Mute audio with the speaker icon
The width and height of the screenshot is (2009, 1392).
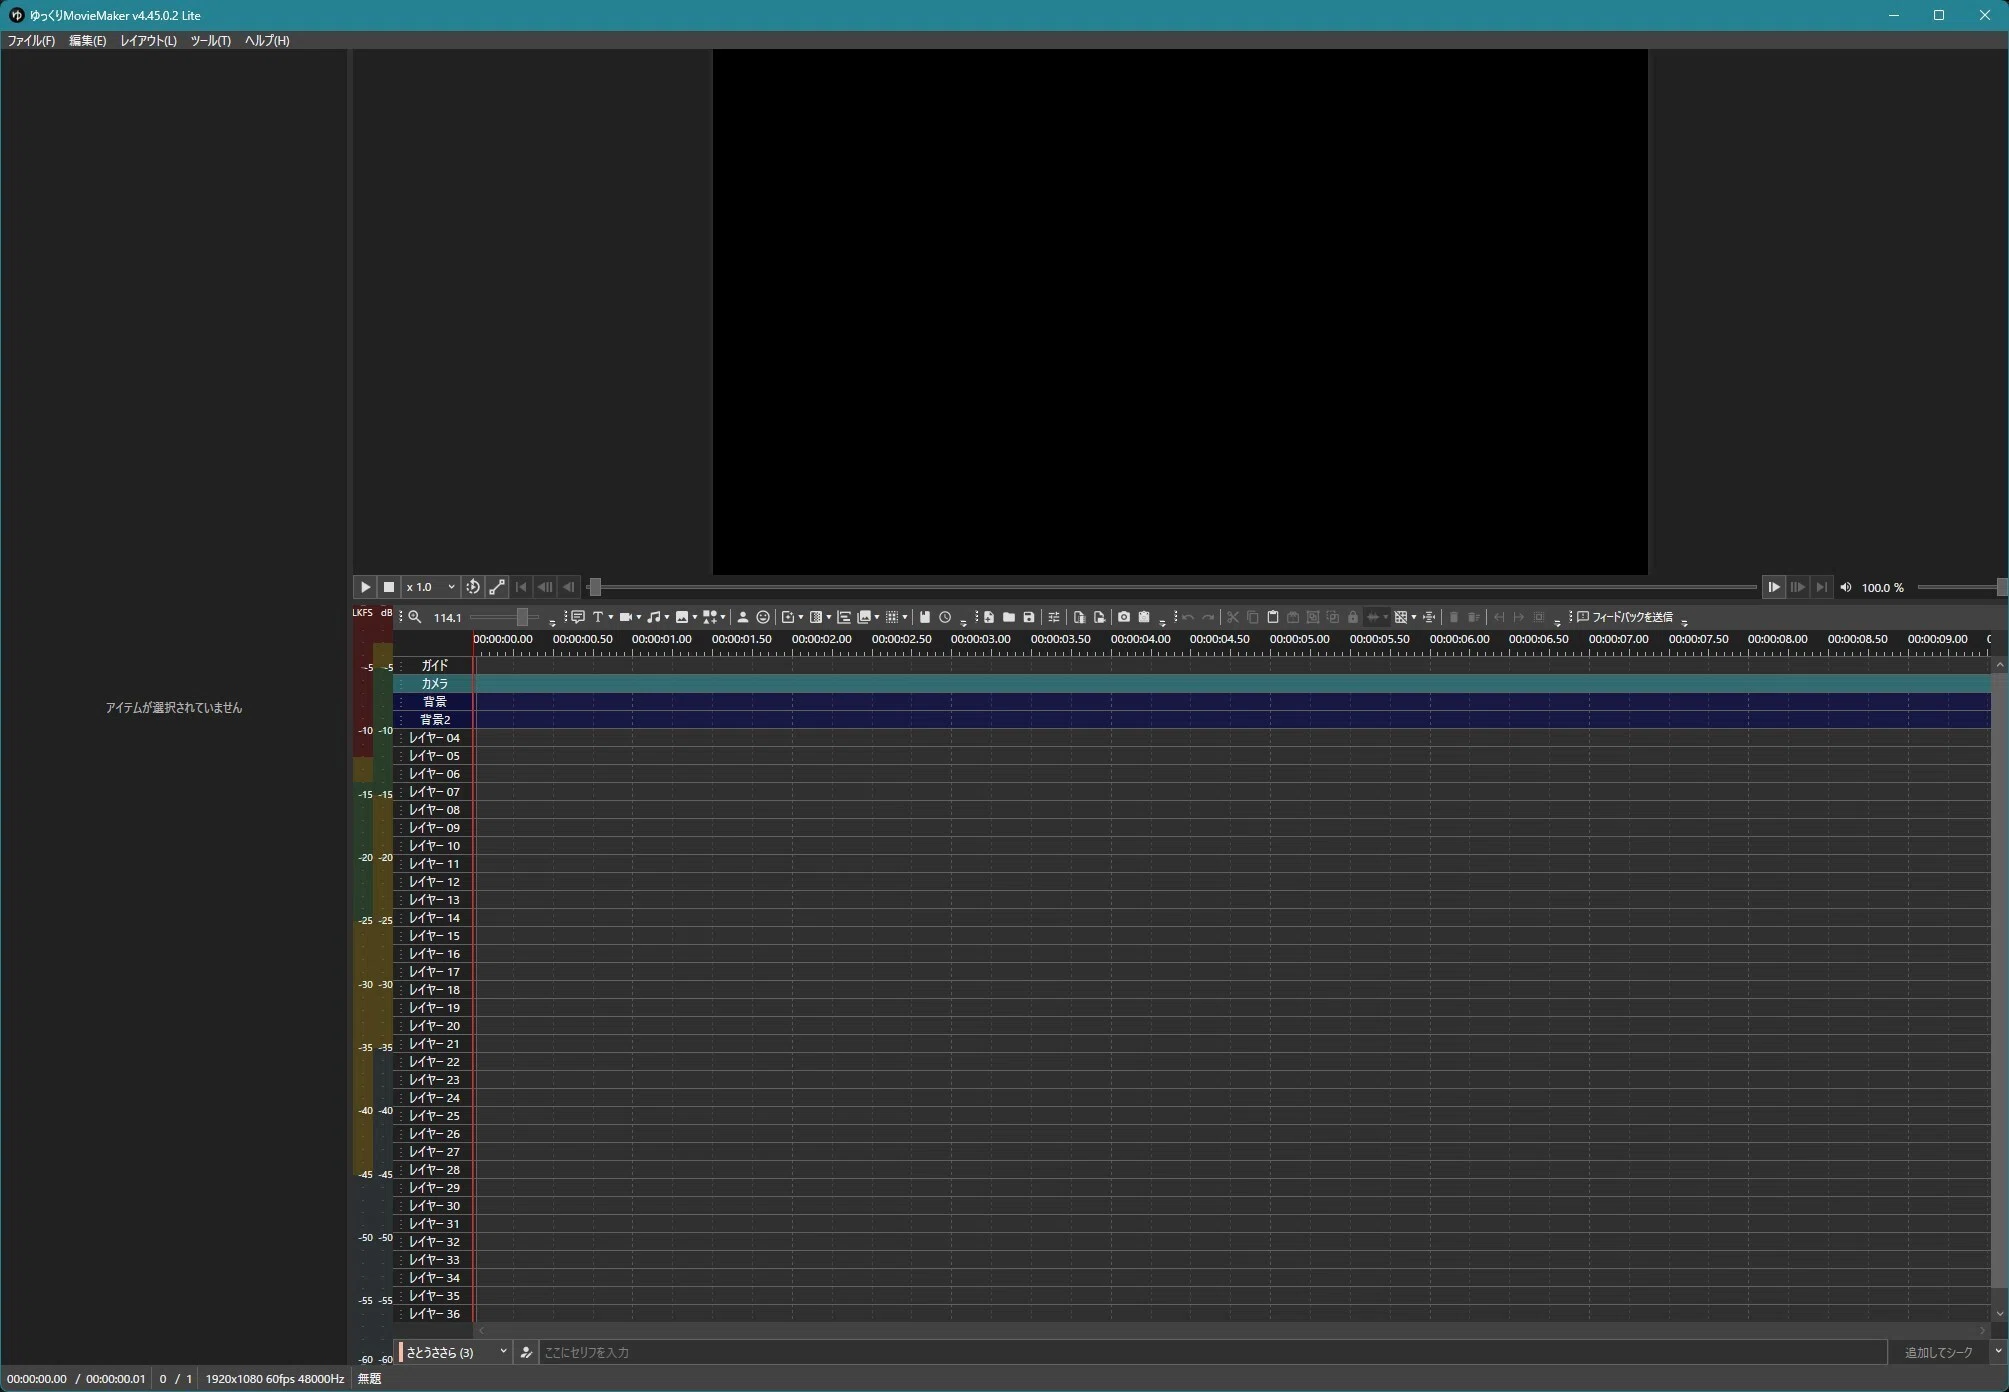(x=1846, y=587)
